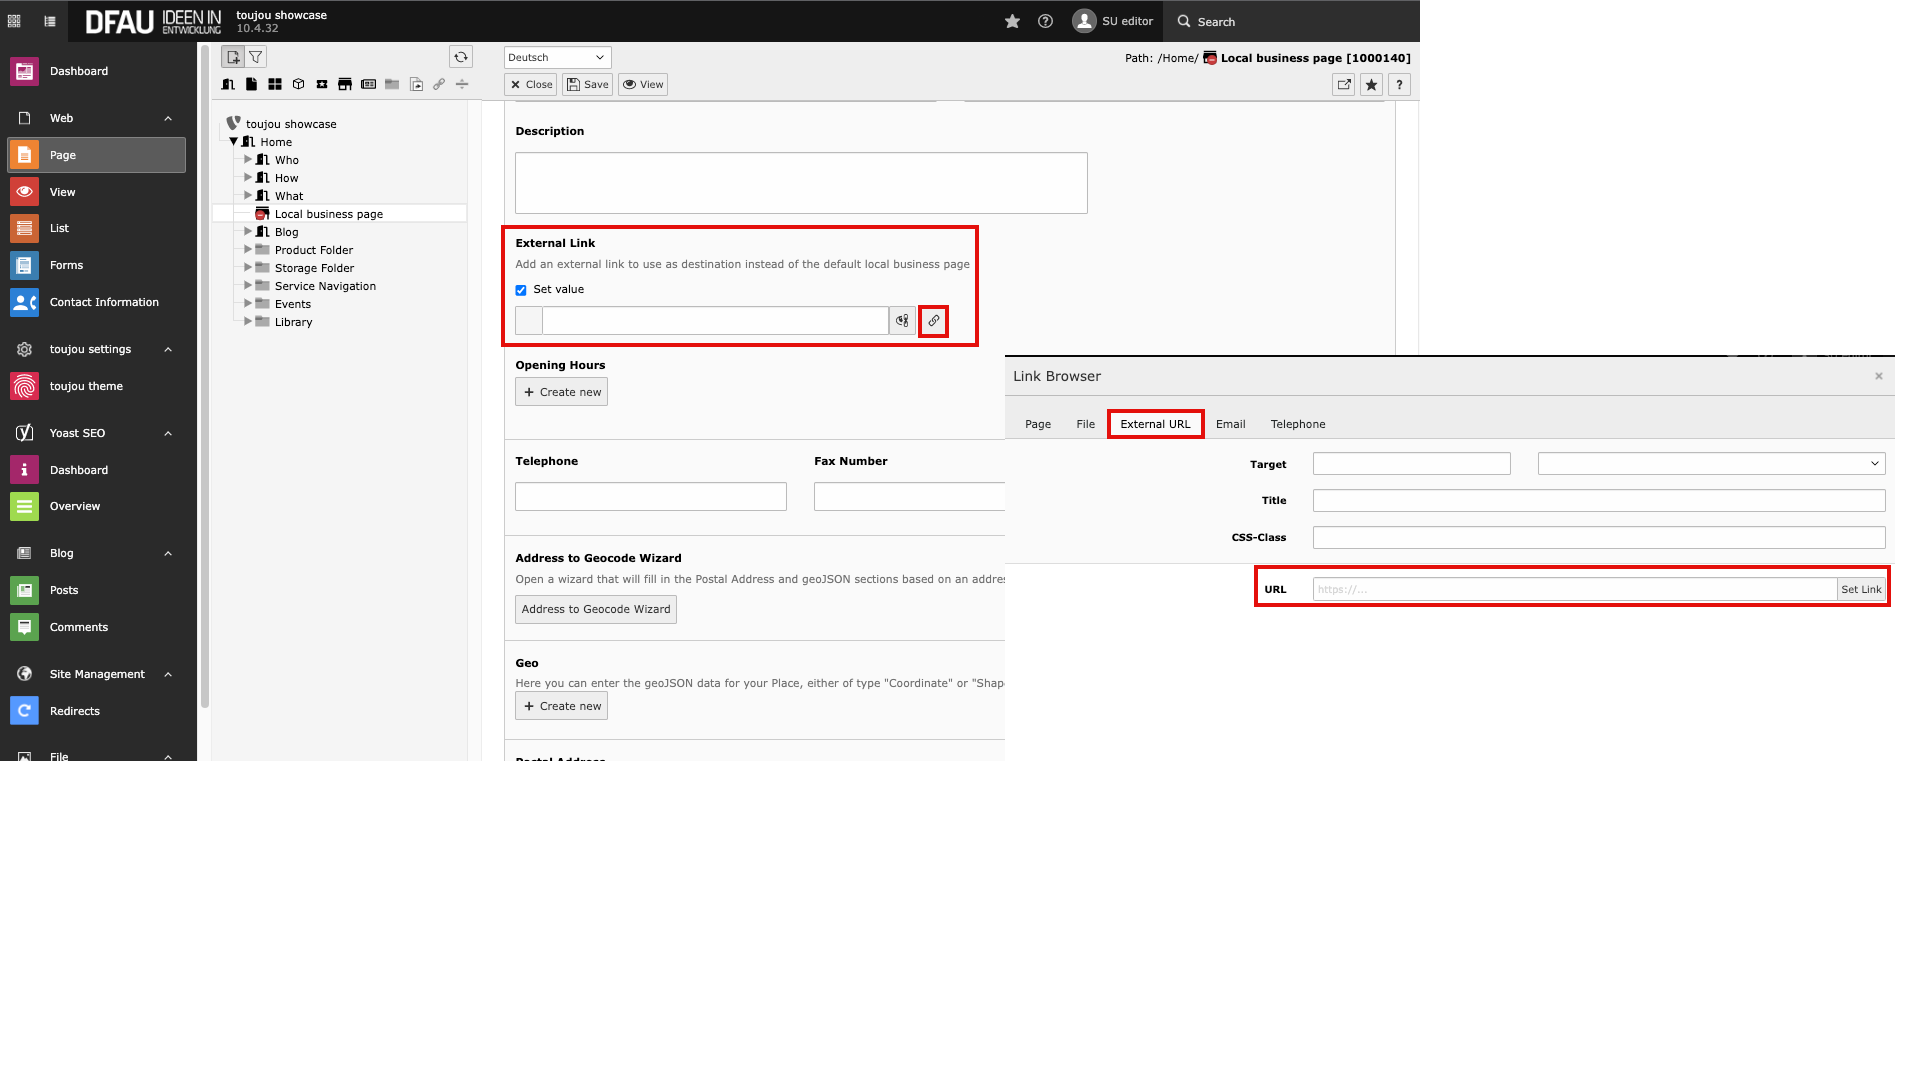Viewport: 1920px width, 1080px height.
Task: Open the link browser chain icon
Action: [x=933, y=321]
